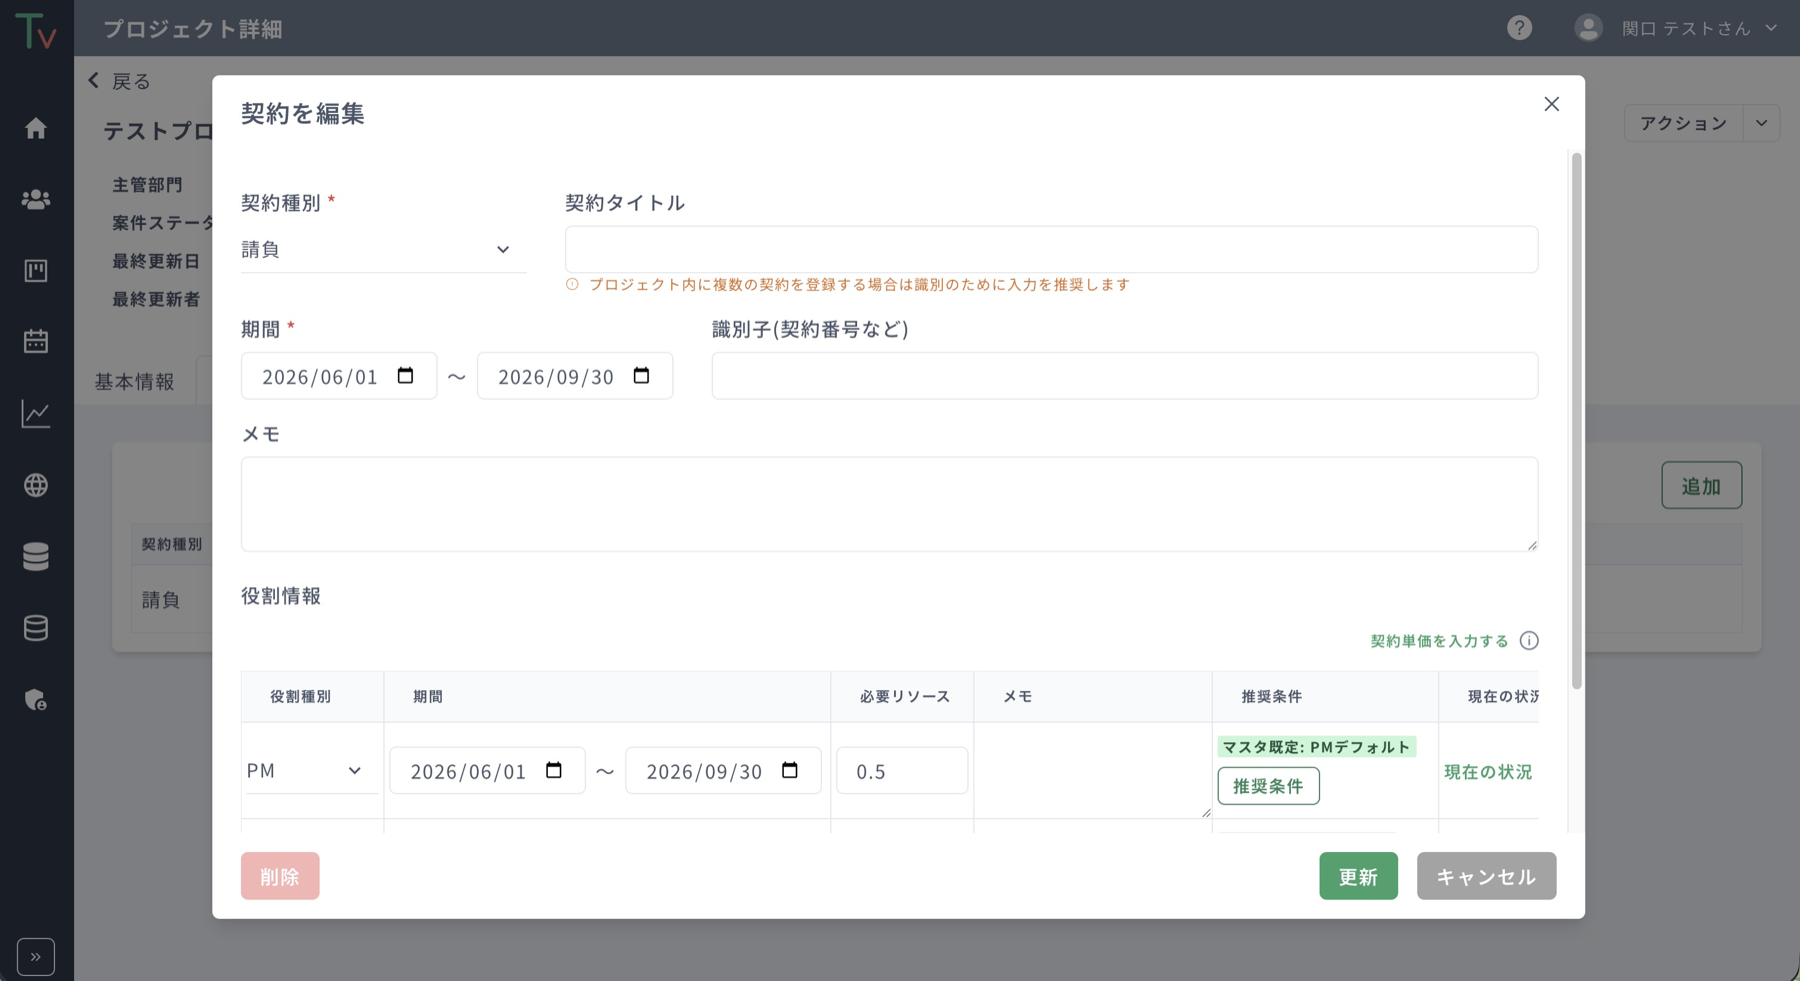This screenshot has height=981, width=1800.
Task: Click the contract メモ textarea
Action: tap(889, 504)
